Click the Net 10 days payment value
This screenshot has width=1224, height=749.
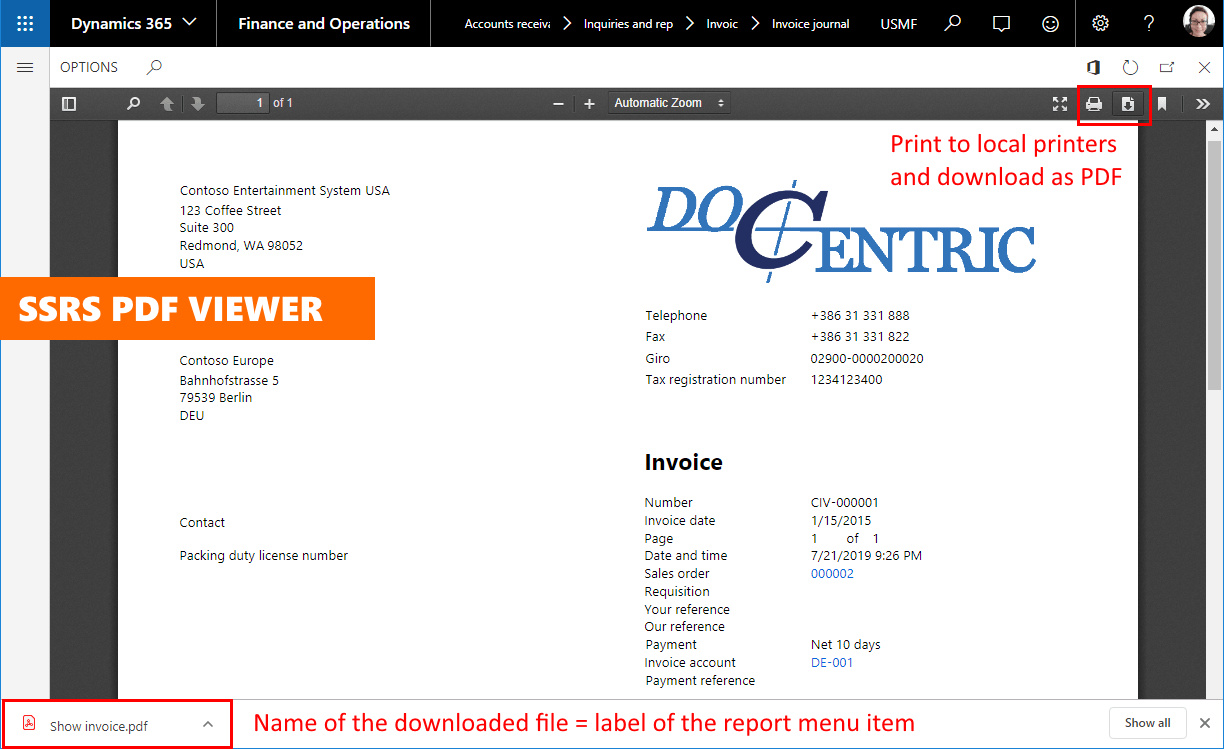click(x=846, y=645)
